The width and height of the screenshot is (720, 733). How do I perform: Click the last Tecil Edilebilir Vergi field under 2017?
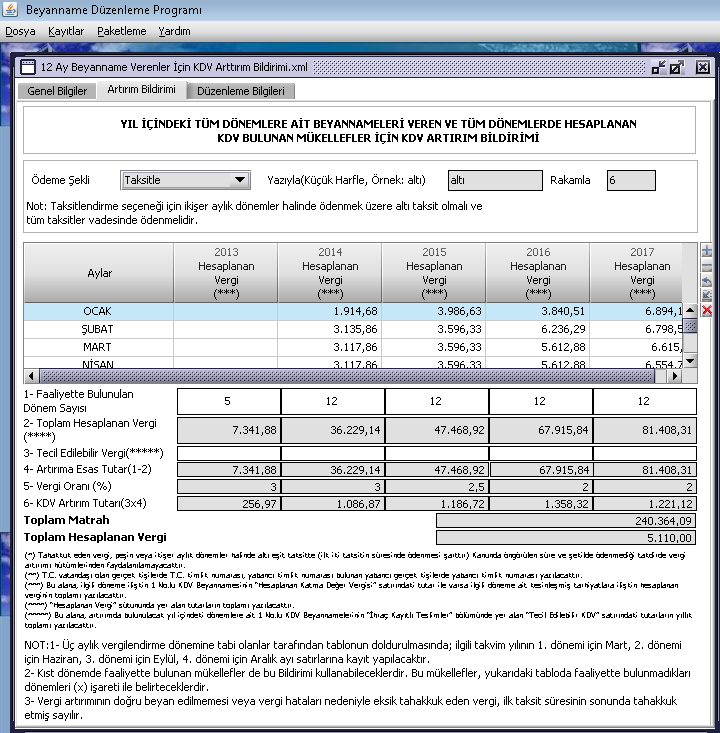[x=645, y=453]
